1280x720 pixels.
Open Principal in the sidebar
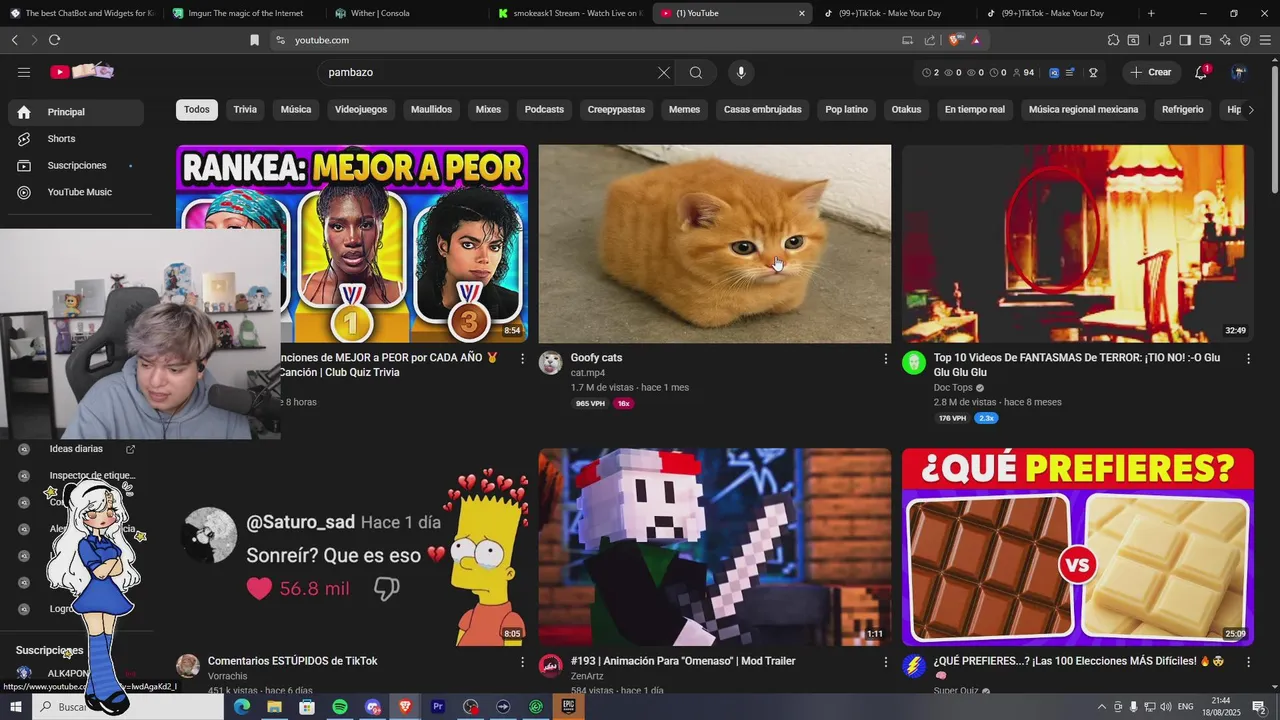click(76, 112)
